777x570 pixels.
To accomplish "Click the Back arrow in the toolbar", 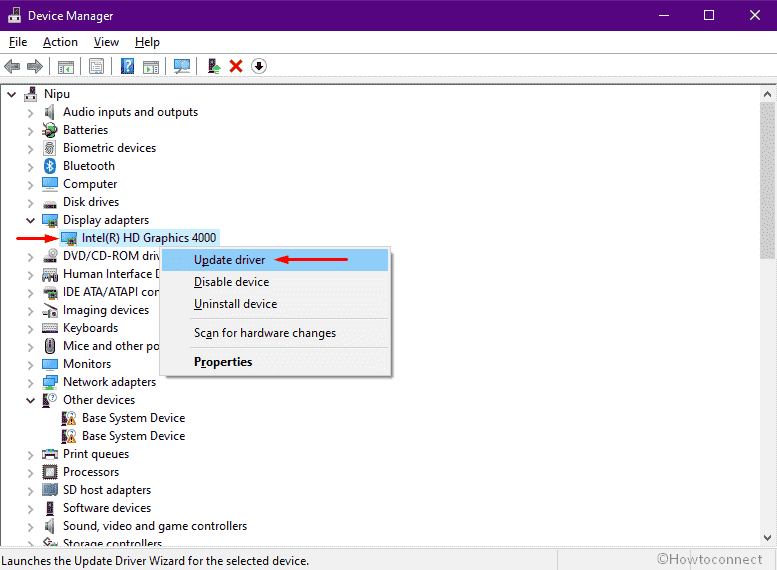I will tap(12, 66).
